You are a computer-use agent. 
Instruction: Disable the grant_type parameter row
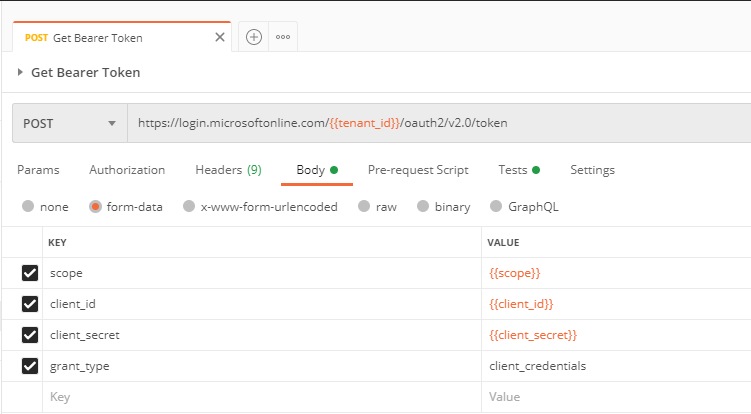click(30, 366)
